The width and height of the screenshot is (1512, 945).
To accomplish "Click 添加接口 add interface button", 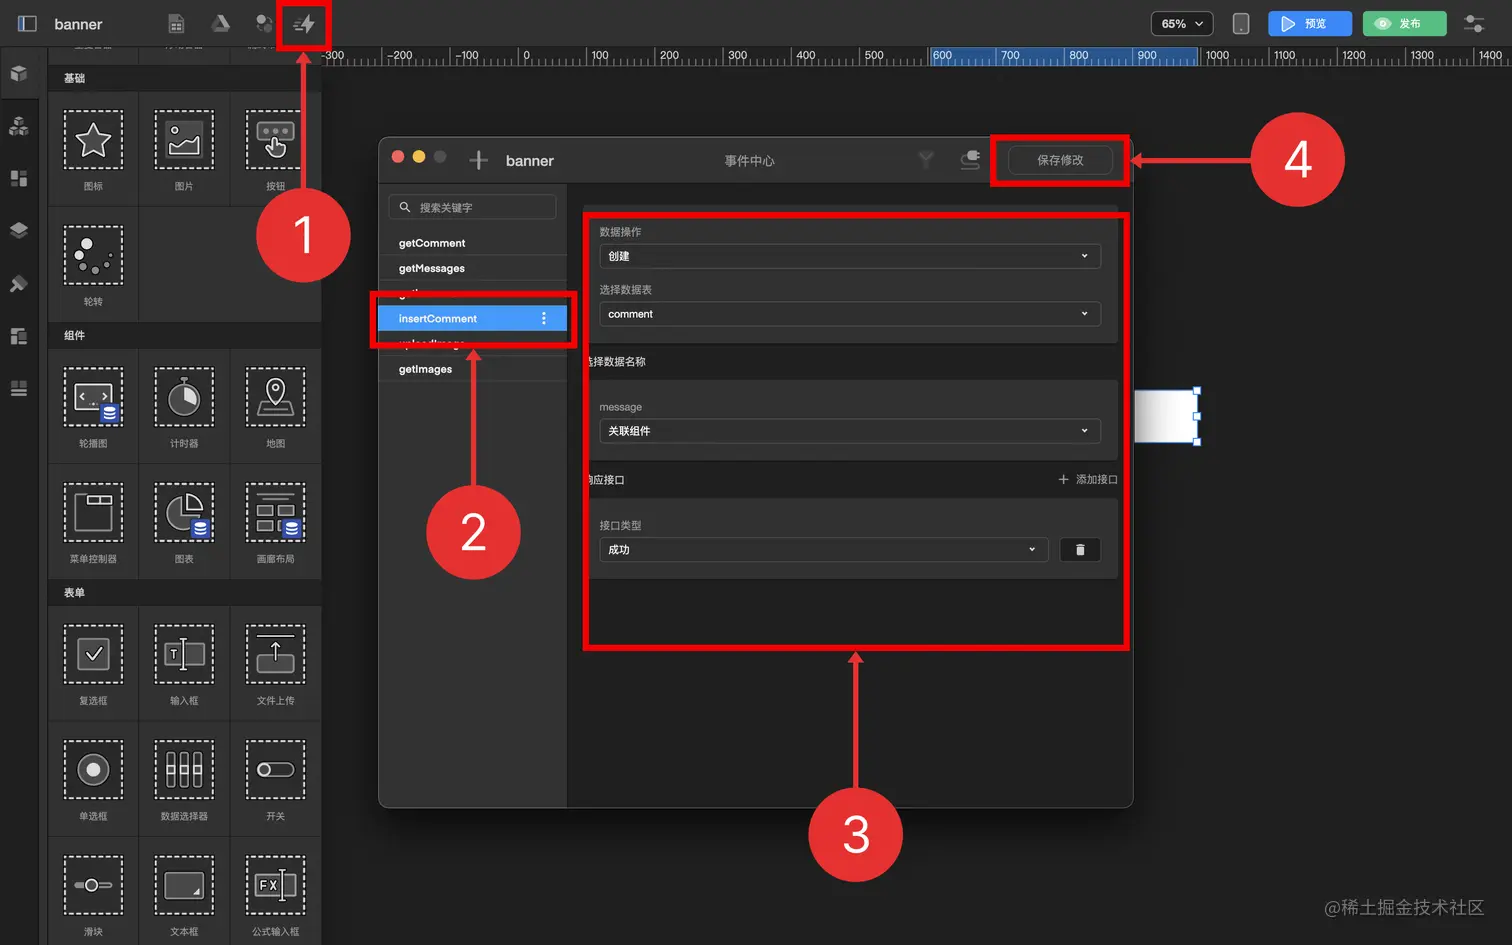I will click(x=1088, y=480).
